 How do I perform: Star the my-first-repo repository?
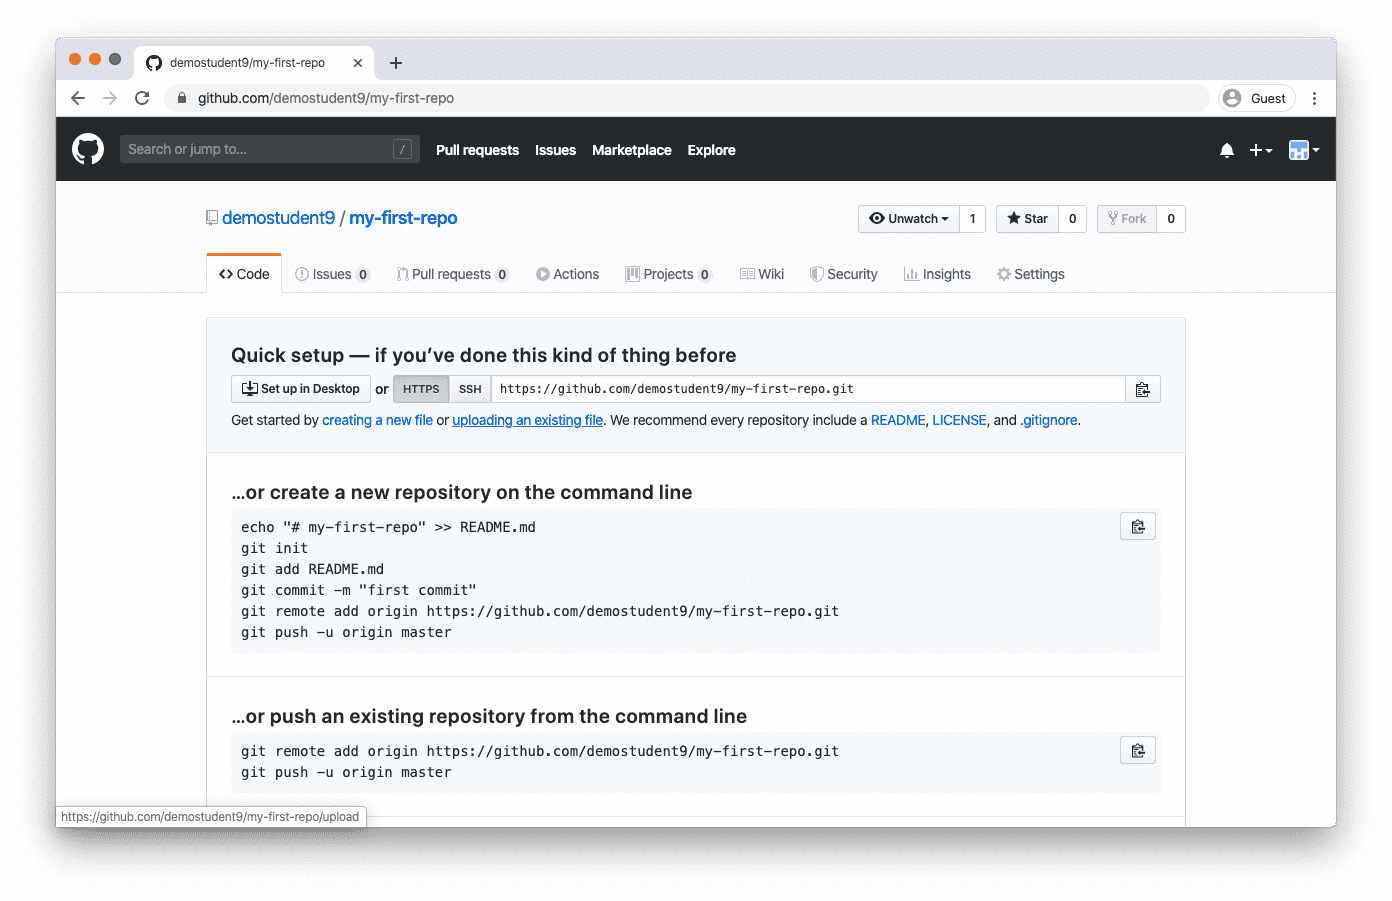(1028, 219)
